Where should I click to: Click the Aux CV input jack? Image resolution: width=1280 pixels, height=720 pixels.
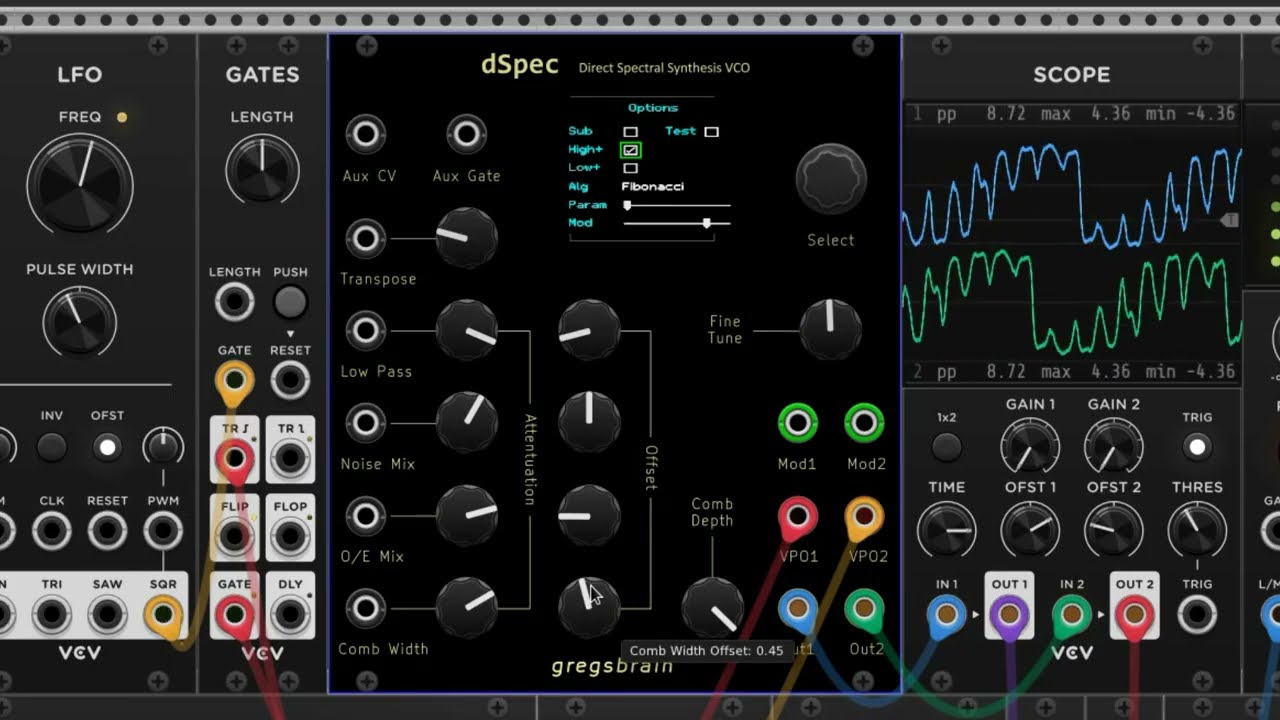point(366,134)
